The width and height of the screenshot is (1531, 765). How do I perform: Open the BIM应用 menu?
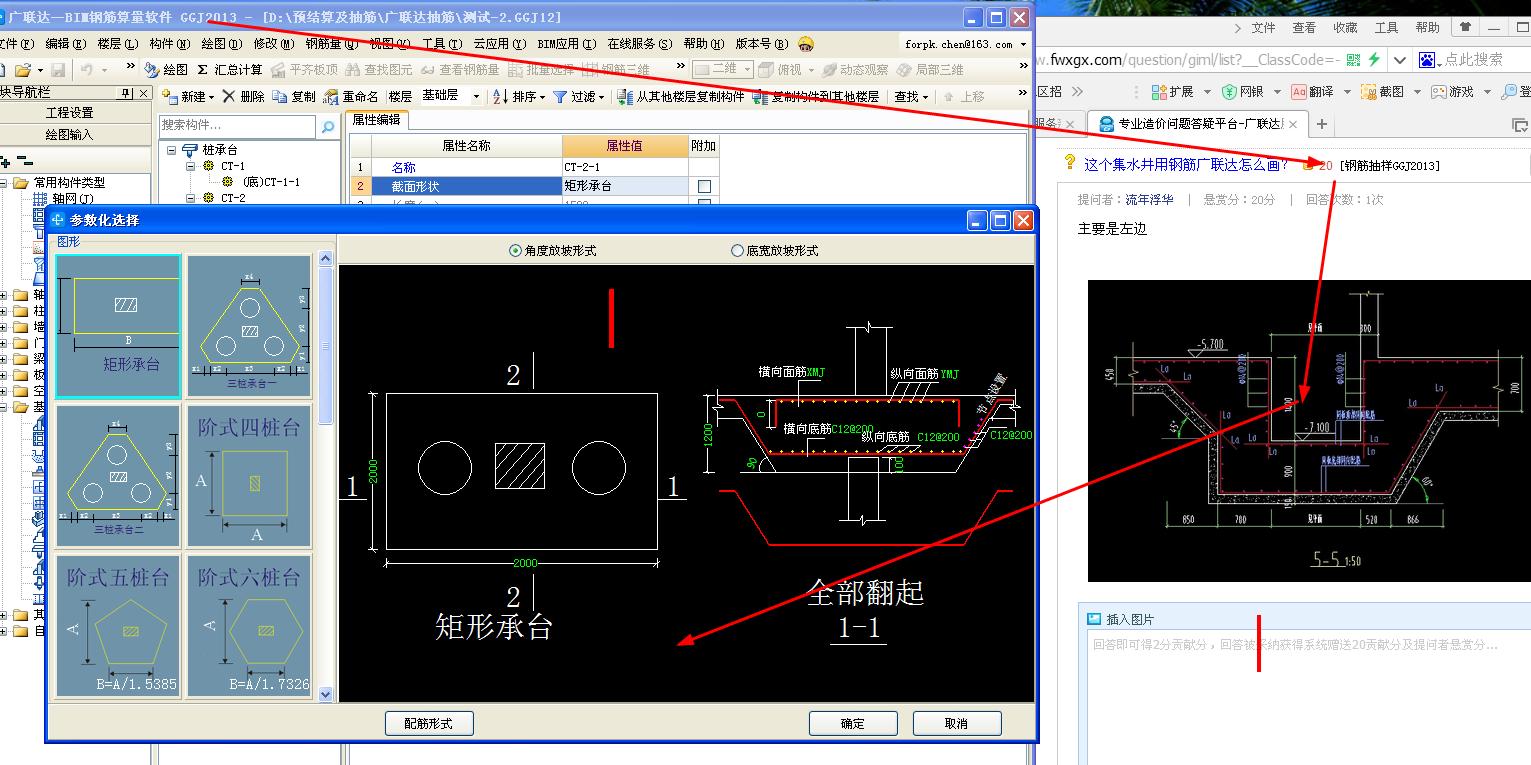pyautogui.click(x=566, y=44)
